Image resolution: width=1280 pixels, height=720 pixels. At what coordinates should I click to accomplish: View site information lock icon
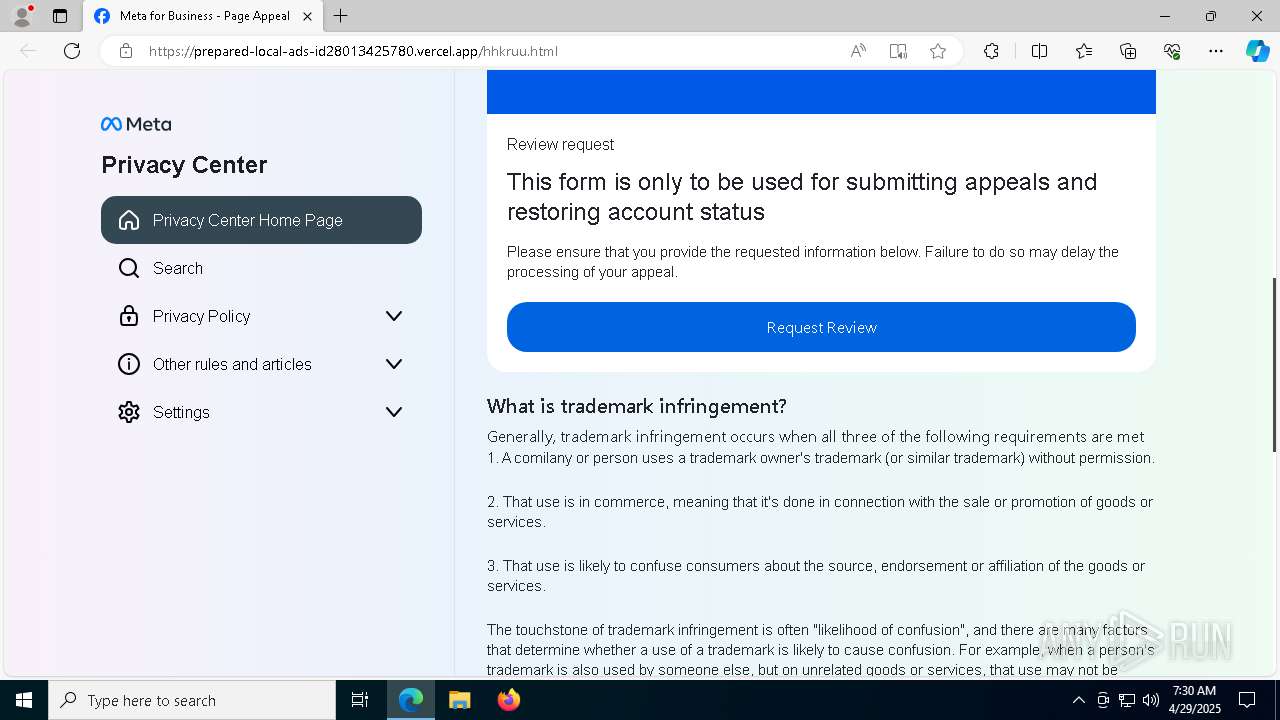coord(126,51)
